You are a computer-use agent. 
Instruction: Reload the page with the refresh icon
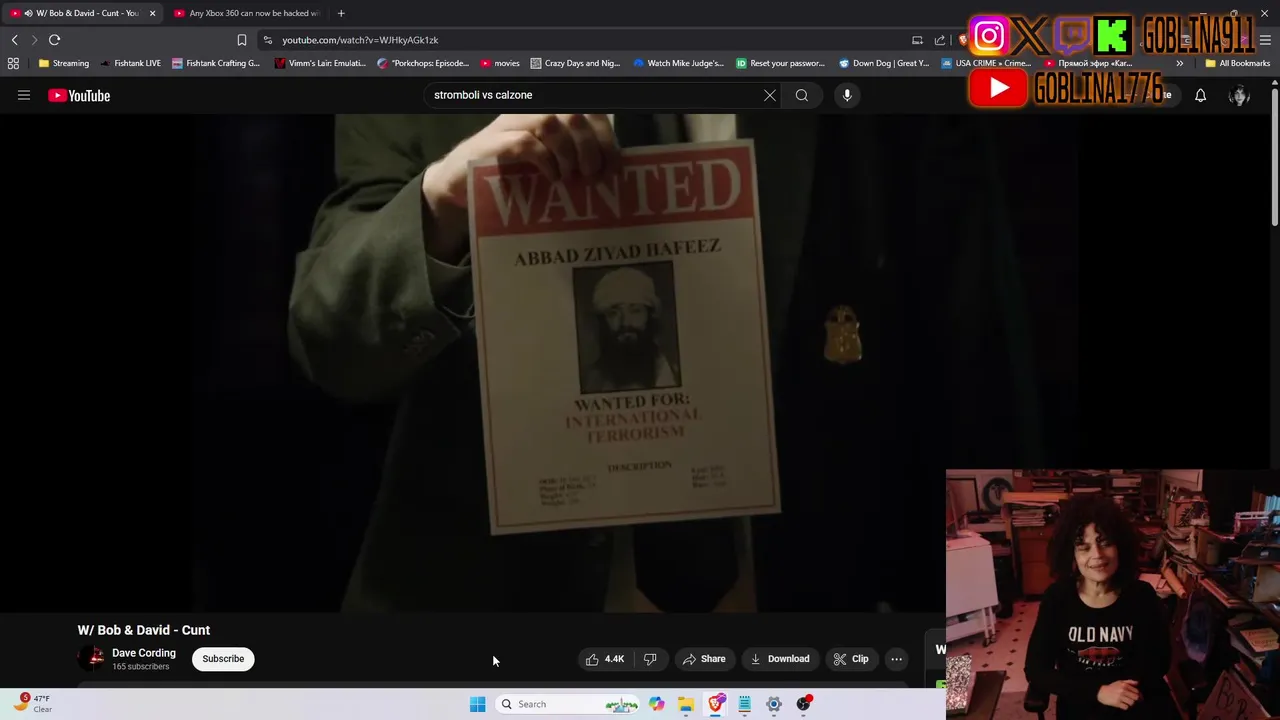pos(54,40)
